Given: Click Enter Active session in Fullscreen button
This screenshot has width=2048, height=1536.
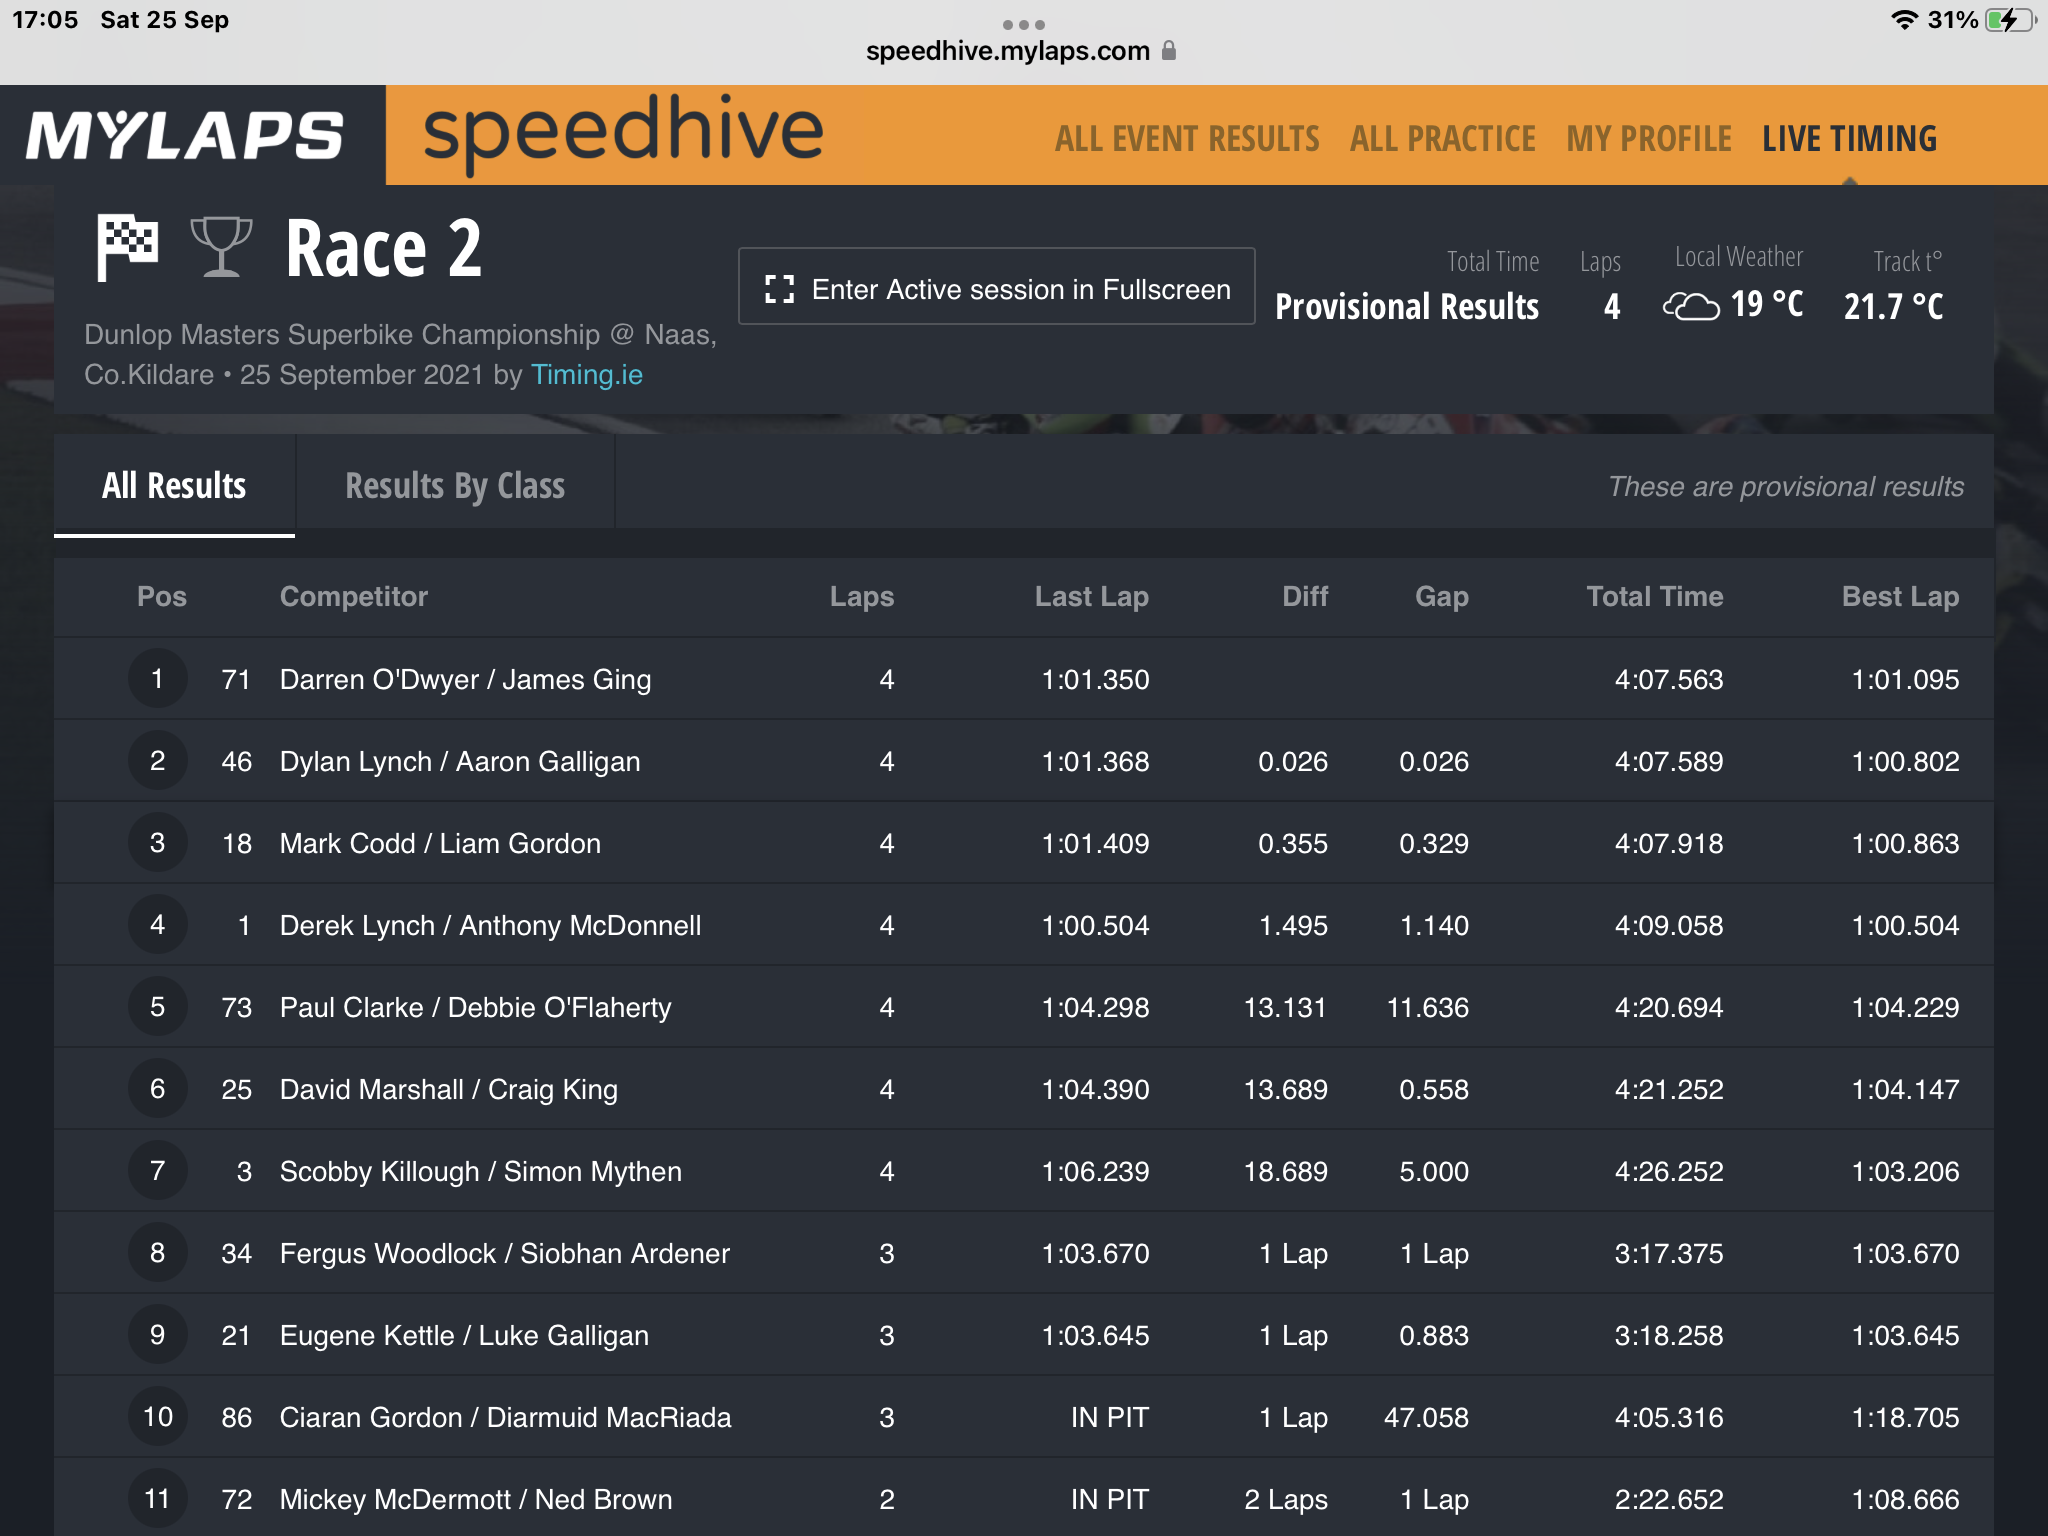Looking at the screenshot, I should point(997,287).
